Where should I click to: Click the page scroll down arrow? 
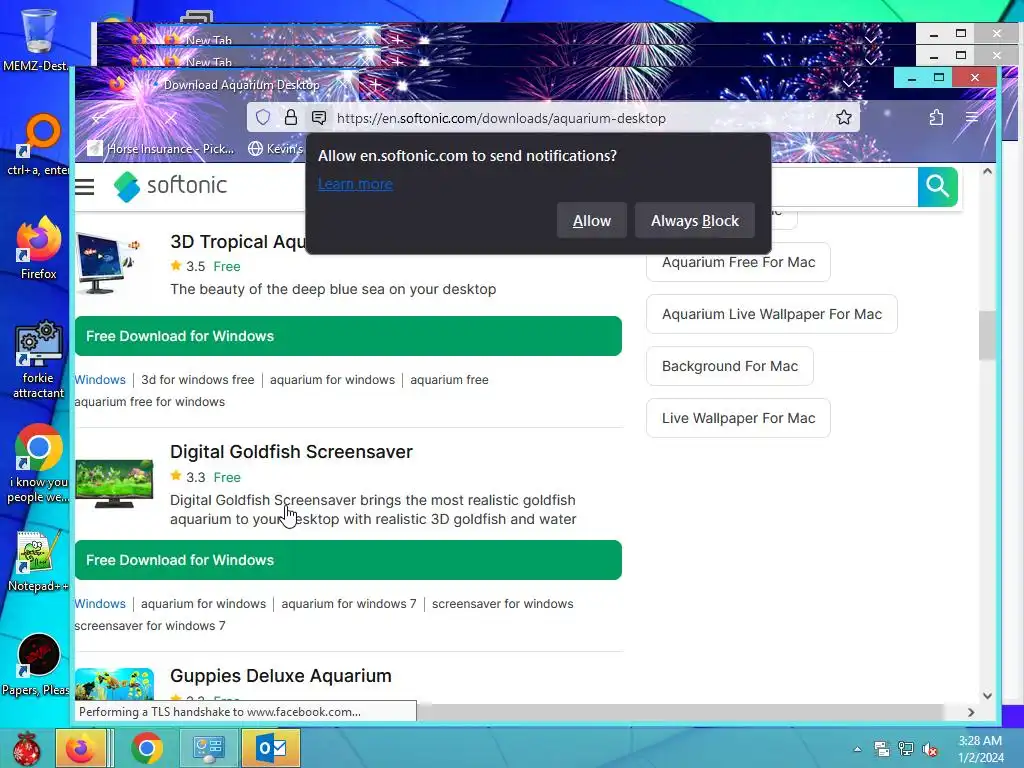pos(987,696)
